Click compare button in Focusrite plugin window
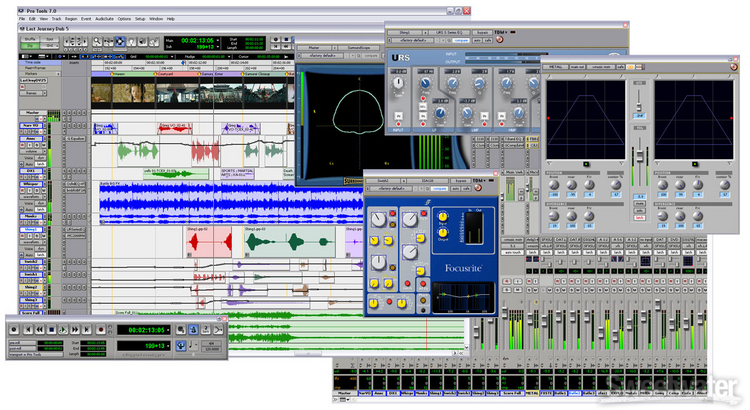Image resolution: width=750 pixels, height=410 pixels. coord(440,188)
